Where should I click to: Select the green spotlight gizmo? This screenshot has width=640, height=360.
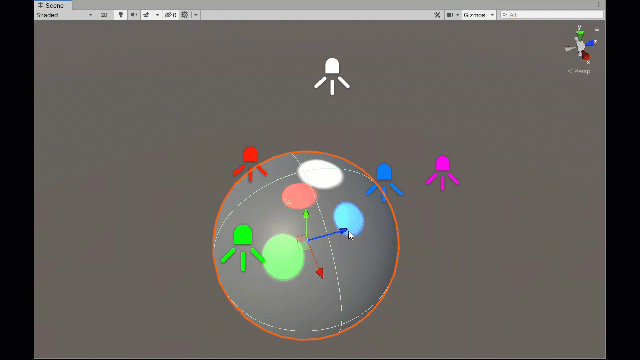coord(243,247)
